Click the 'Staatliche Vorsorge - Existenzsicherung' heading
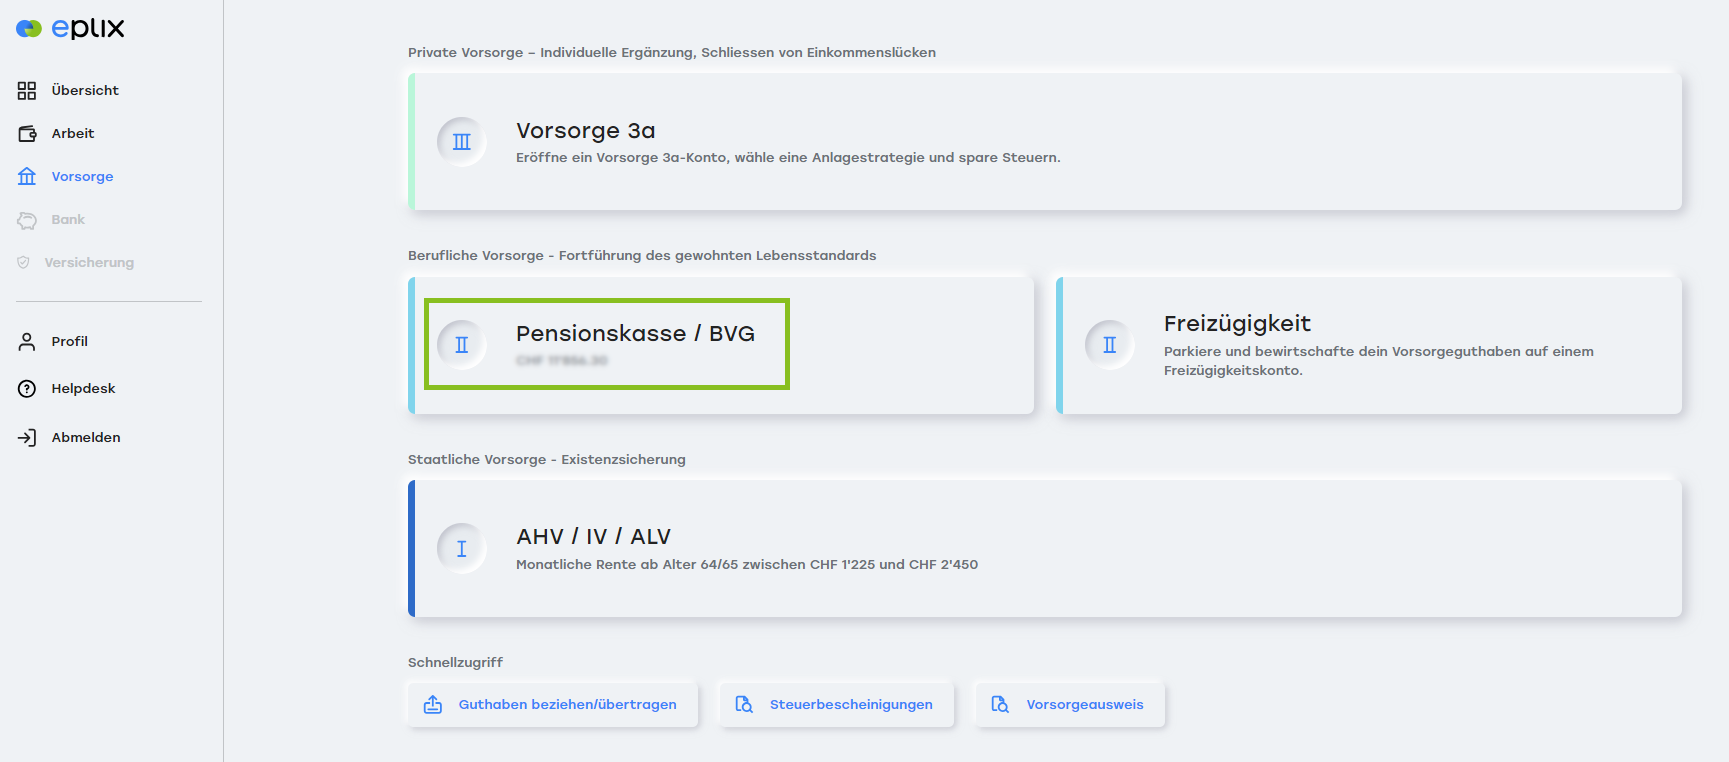The width and height of the screenshot is (1729, 762). pos(547,460)
